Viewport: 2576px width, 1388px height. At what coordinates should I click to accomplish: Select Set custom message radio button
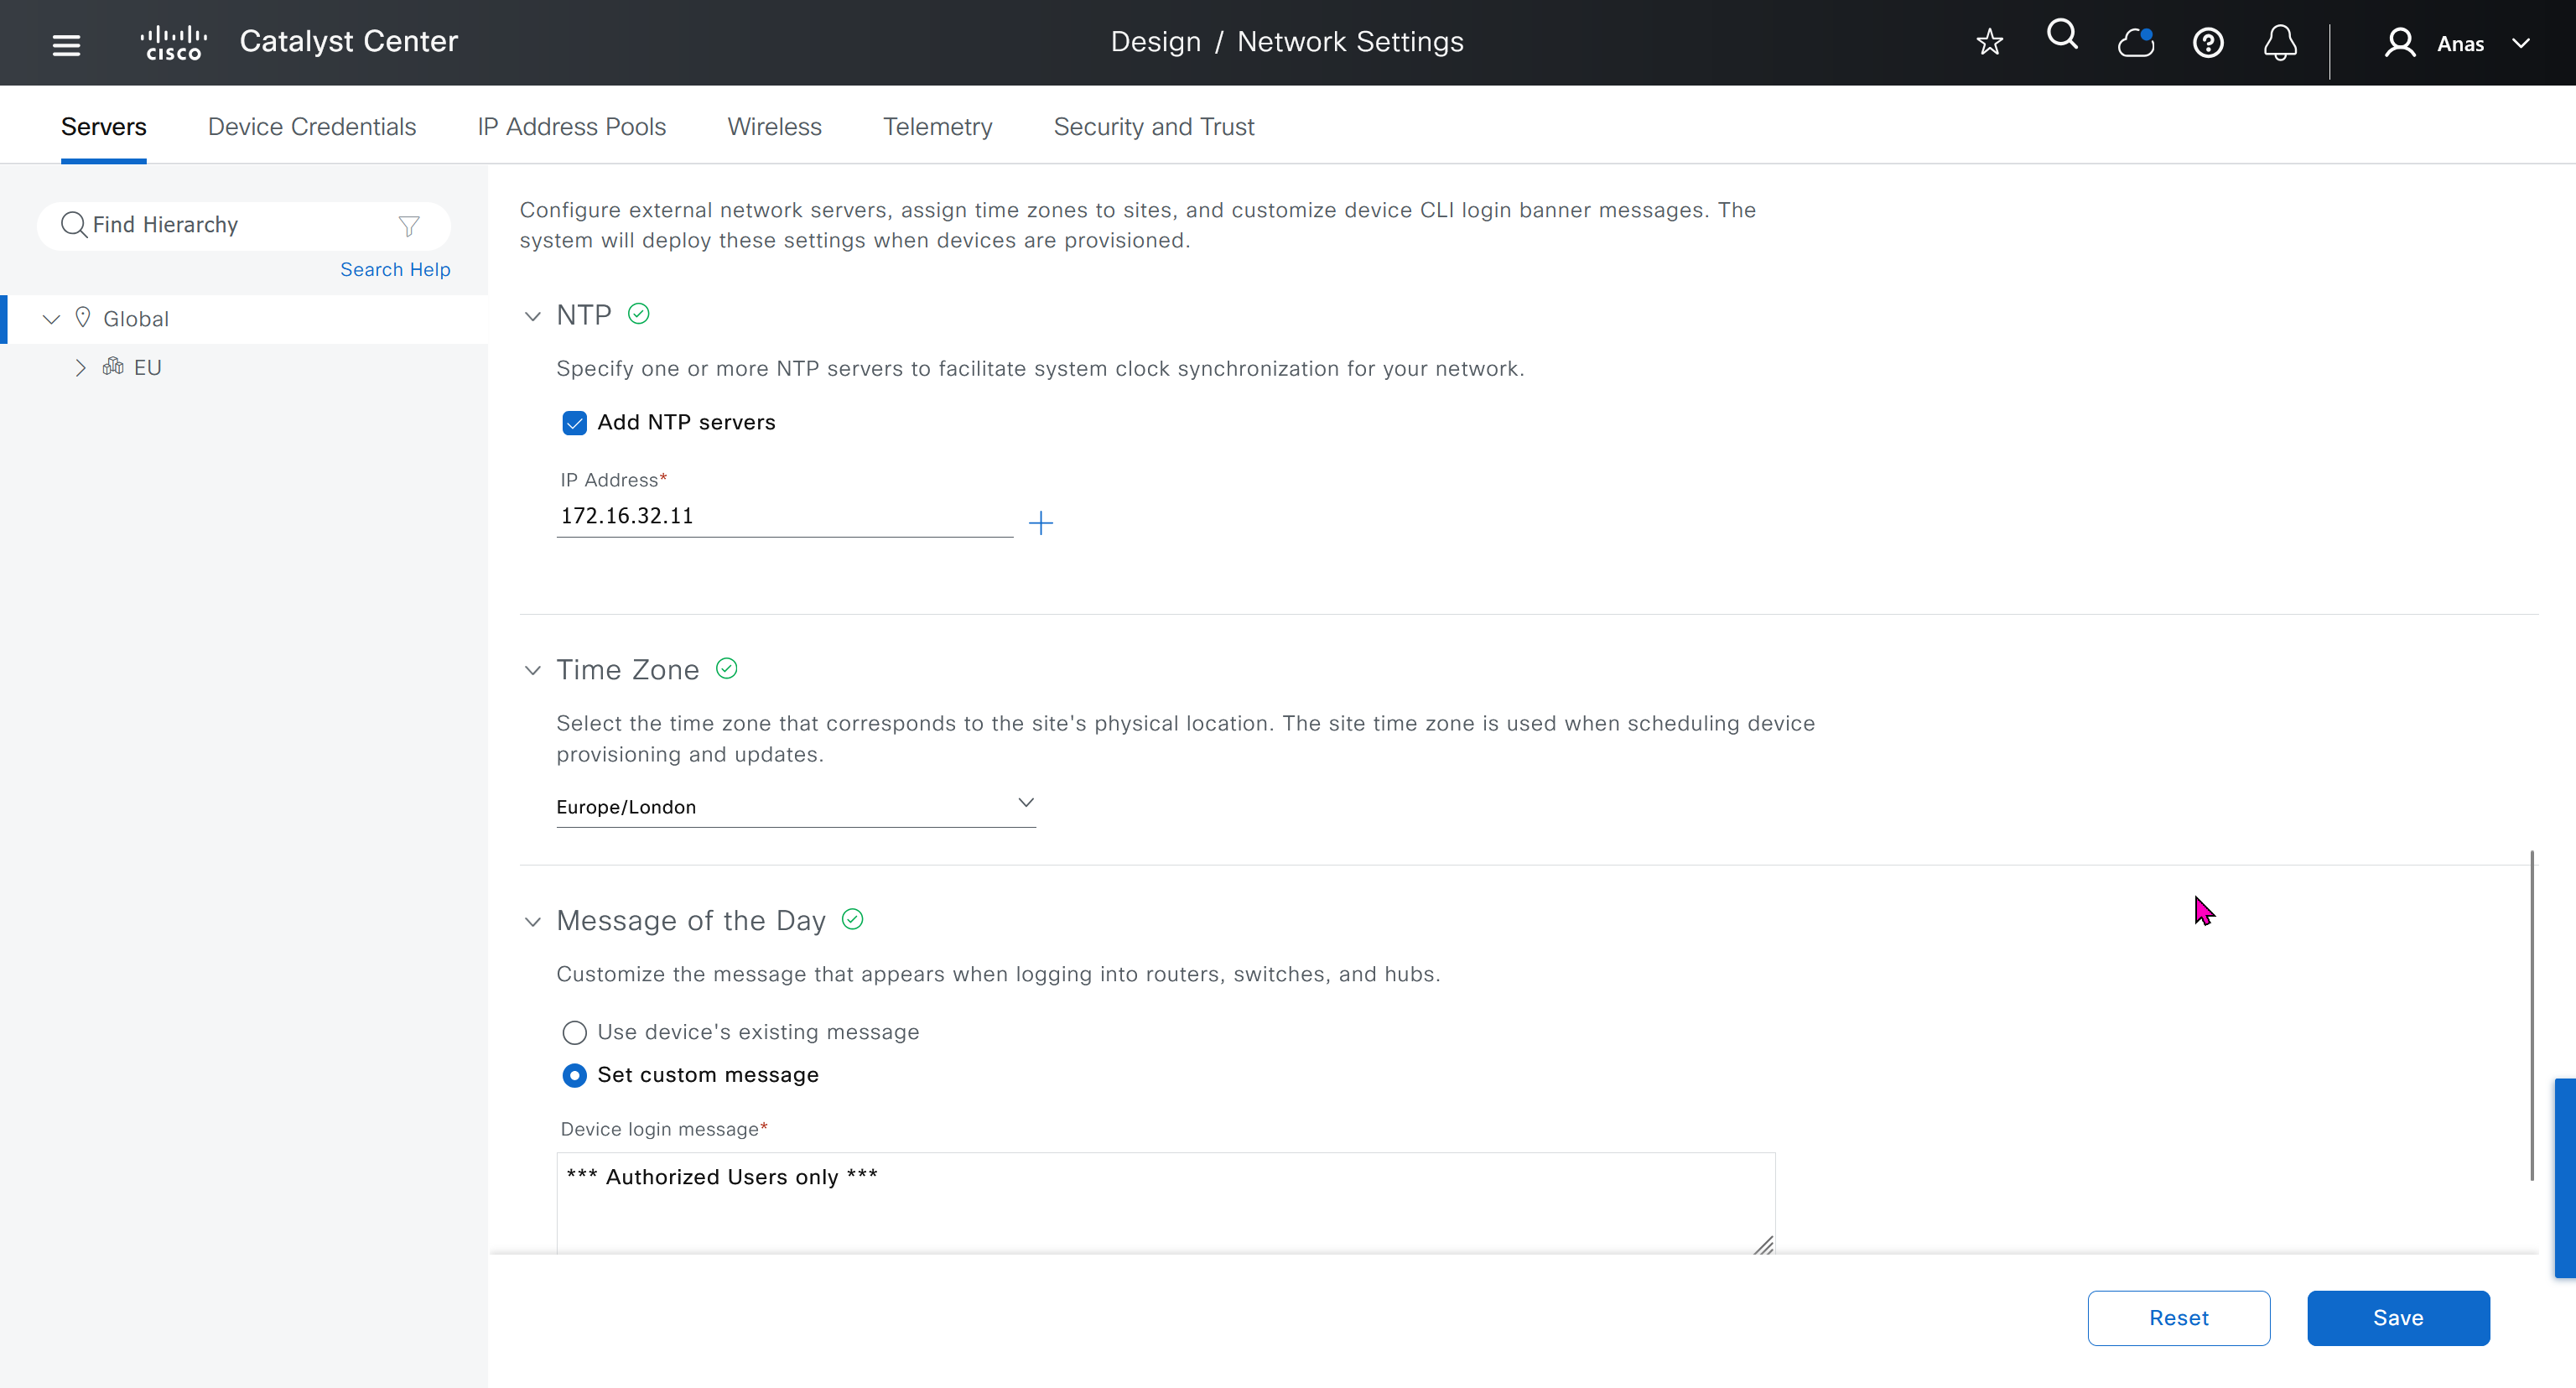[x=574, y=1075]
